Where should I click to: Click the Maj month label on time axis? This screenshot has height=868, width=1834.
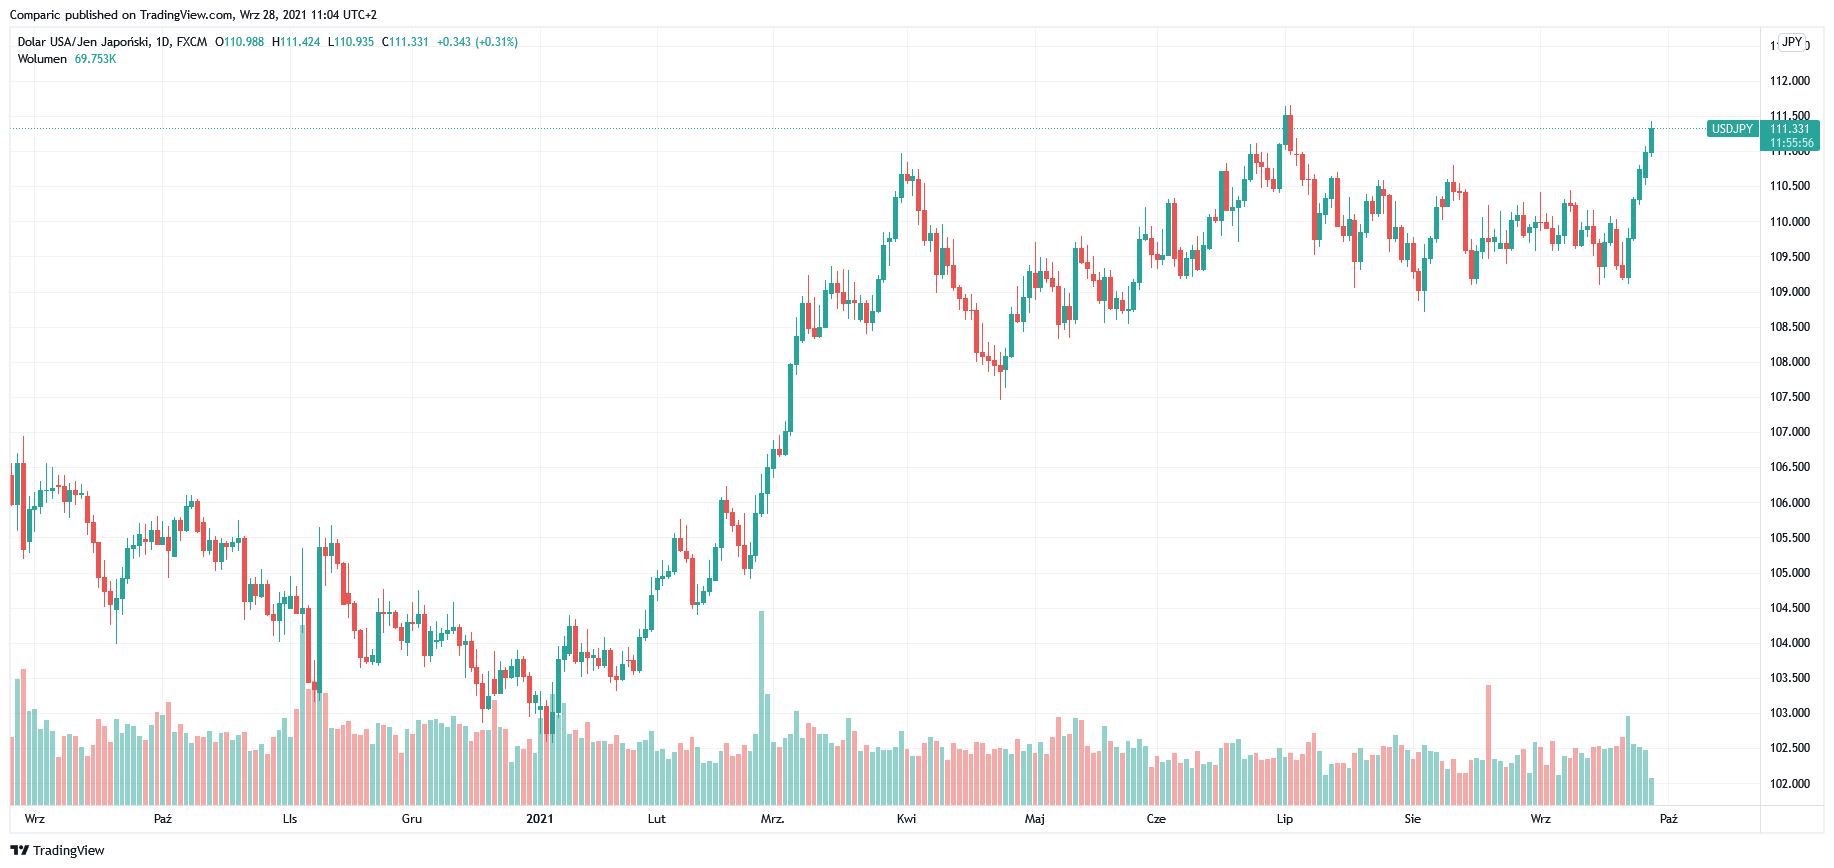(1035, 819)
